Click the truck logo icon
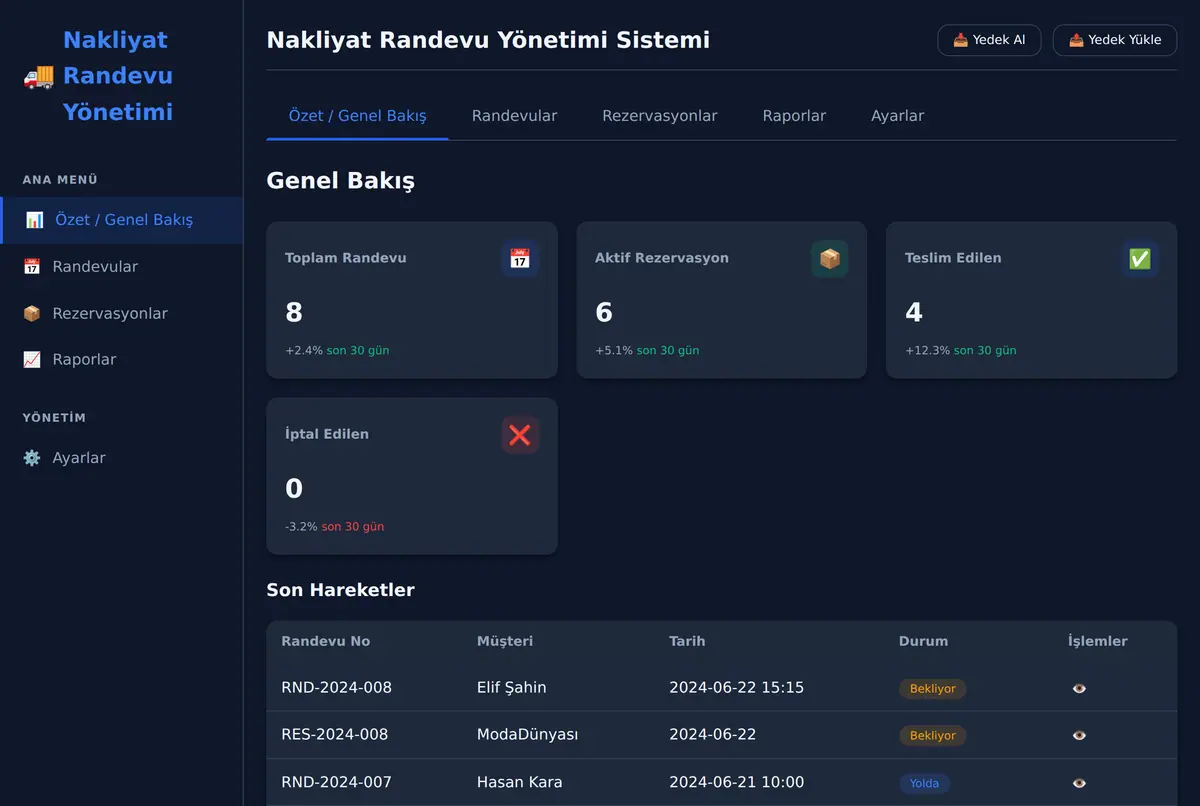The width and height of the screenshot is (1200, 806). (x=38, y=76)
